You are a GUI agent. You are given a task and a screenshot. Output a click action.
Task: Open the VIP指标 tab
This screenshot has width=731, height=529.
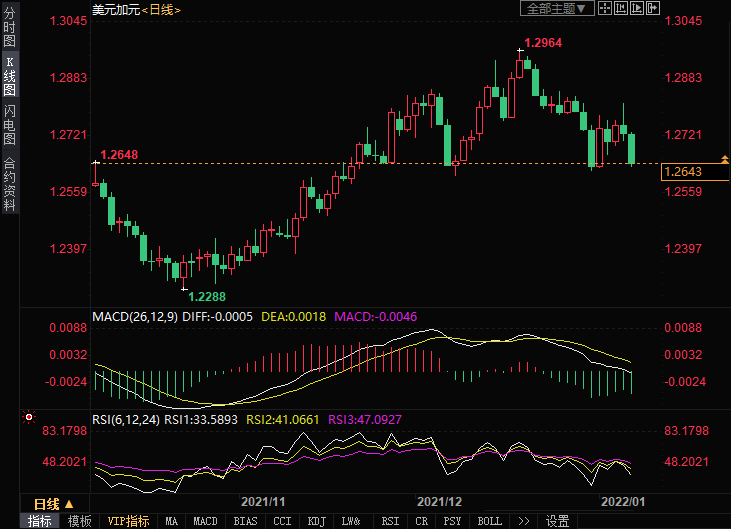[x=128, y=521]
